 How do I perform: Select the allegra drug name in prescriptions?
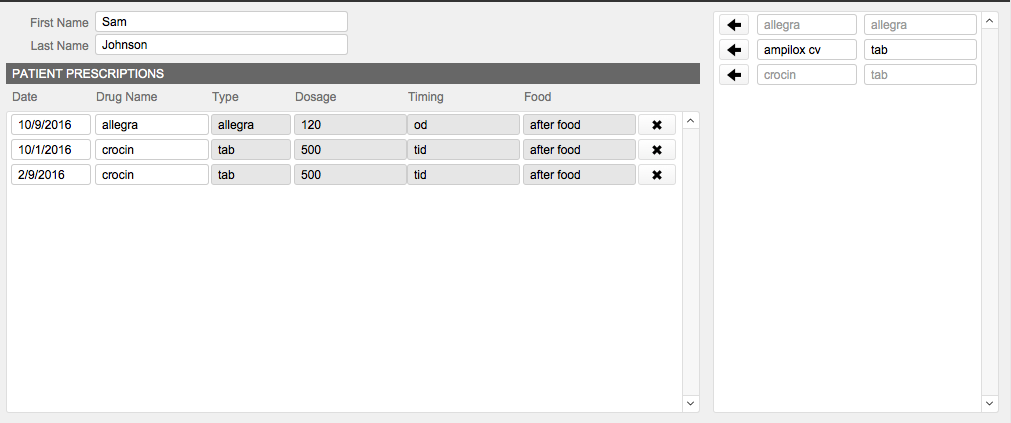(151, 125)
